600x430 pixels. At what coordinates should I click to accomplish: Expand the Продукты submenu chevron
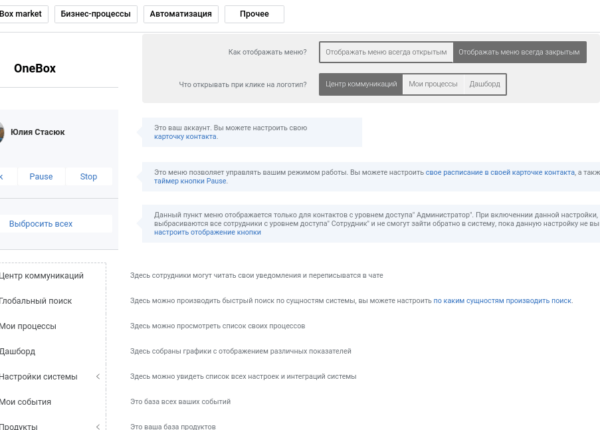[98, 427]
